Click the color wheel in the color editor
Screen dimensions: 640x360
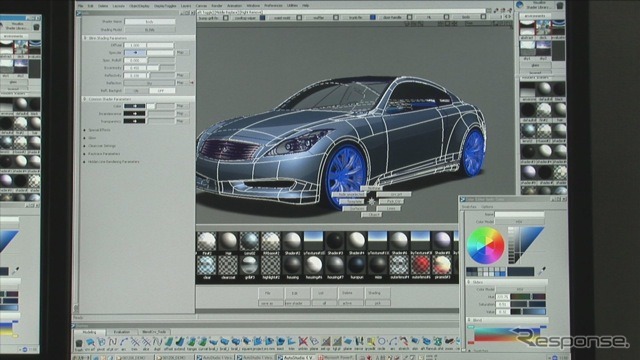pos(485,245)
